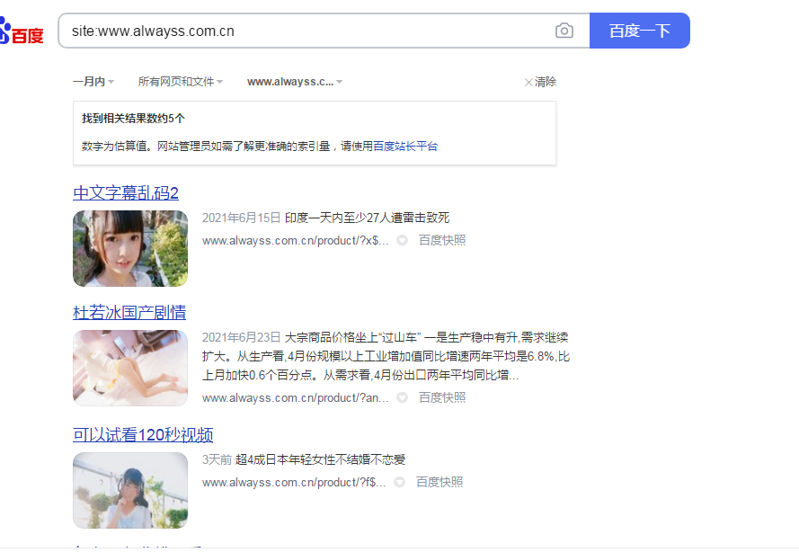The width and height of the screenshot is (799, 552).
Task: Open 百度快照 for the 2021年6月23日 result
Action: click(x=442, y=398)
